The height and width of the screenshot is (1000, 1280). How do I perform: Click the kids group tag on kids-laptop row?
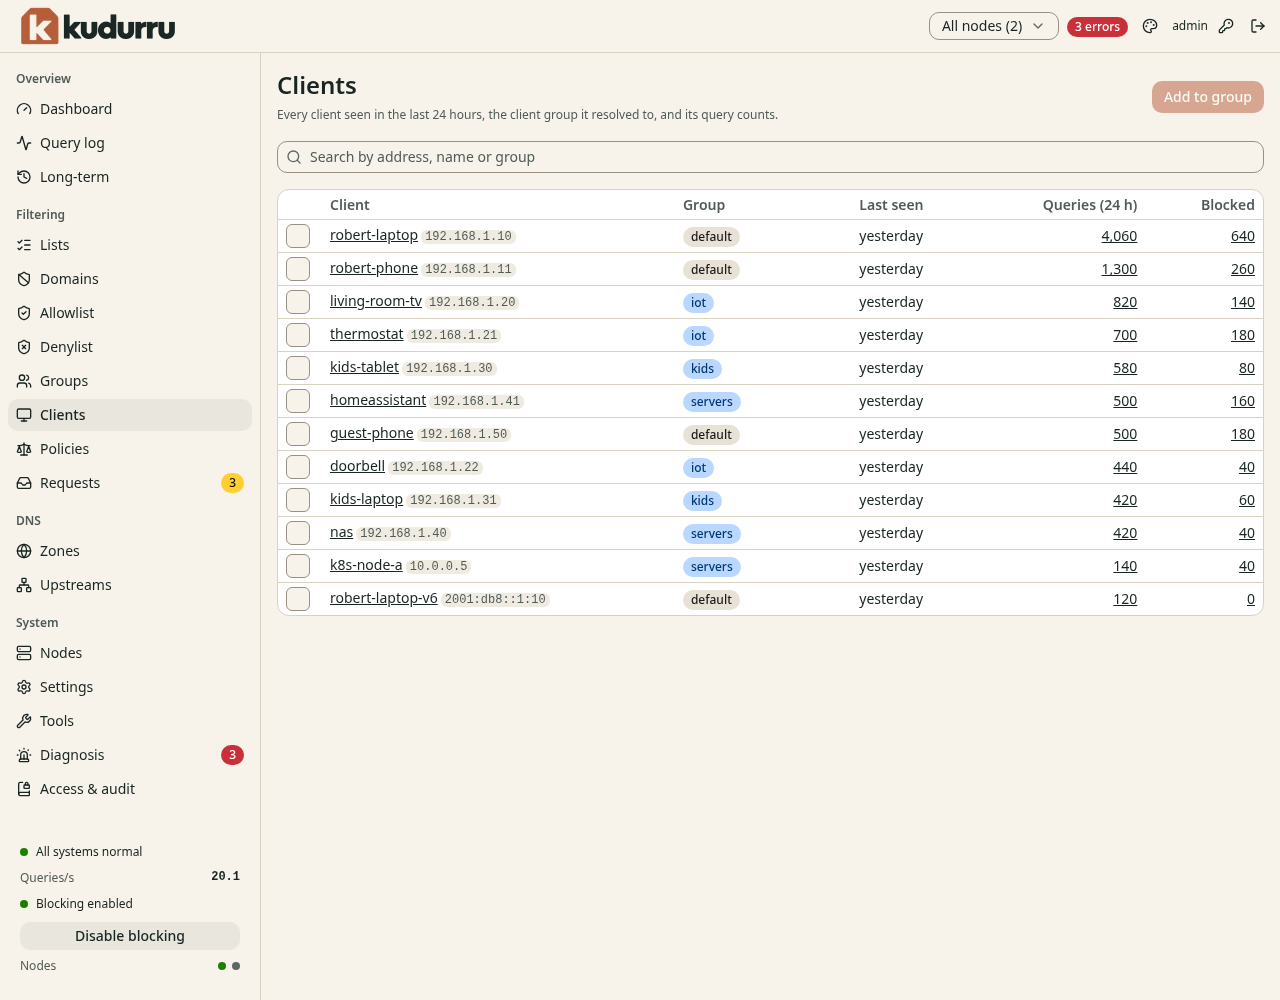coord(702,501)
